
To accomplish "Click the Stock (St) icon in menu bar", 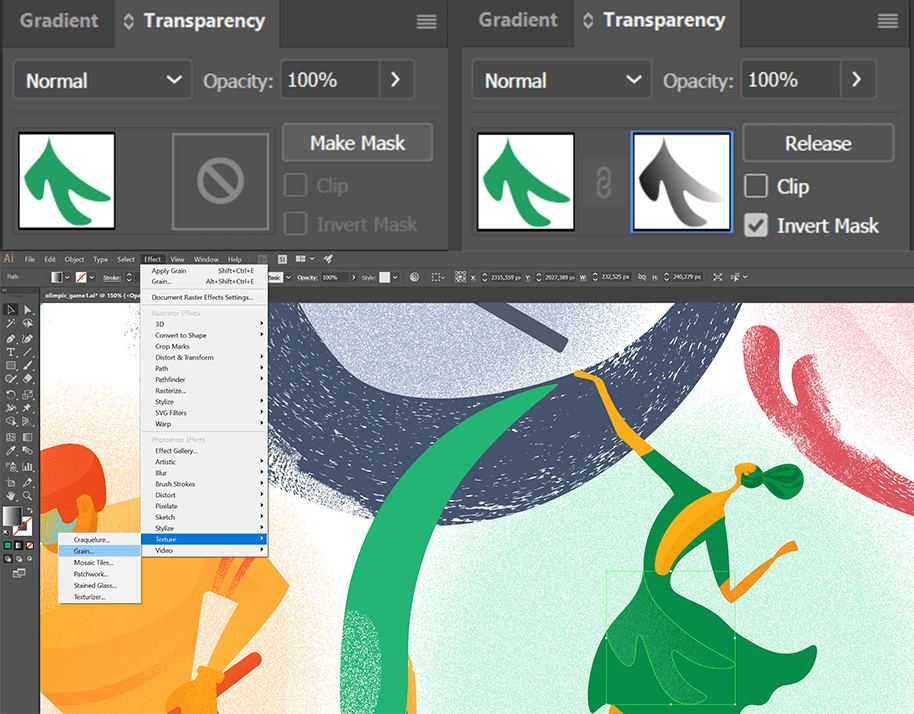I will (282, 259).
